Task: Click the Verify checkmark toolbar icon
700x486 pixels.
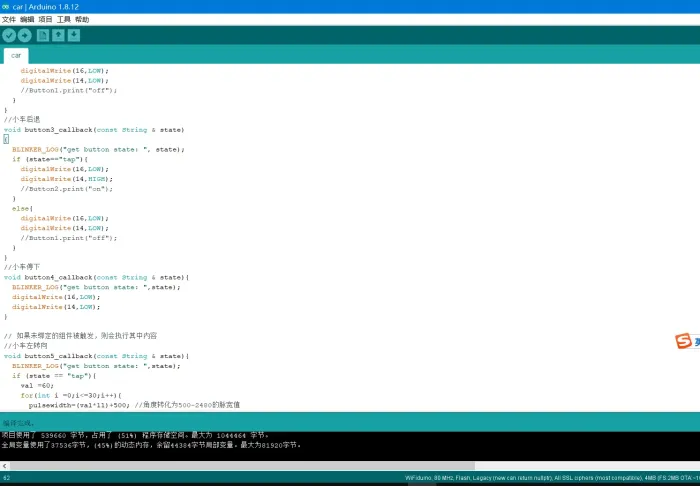Action: [x=9, y=35]
